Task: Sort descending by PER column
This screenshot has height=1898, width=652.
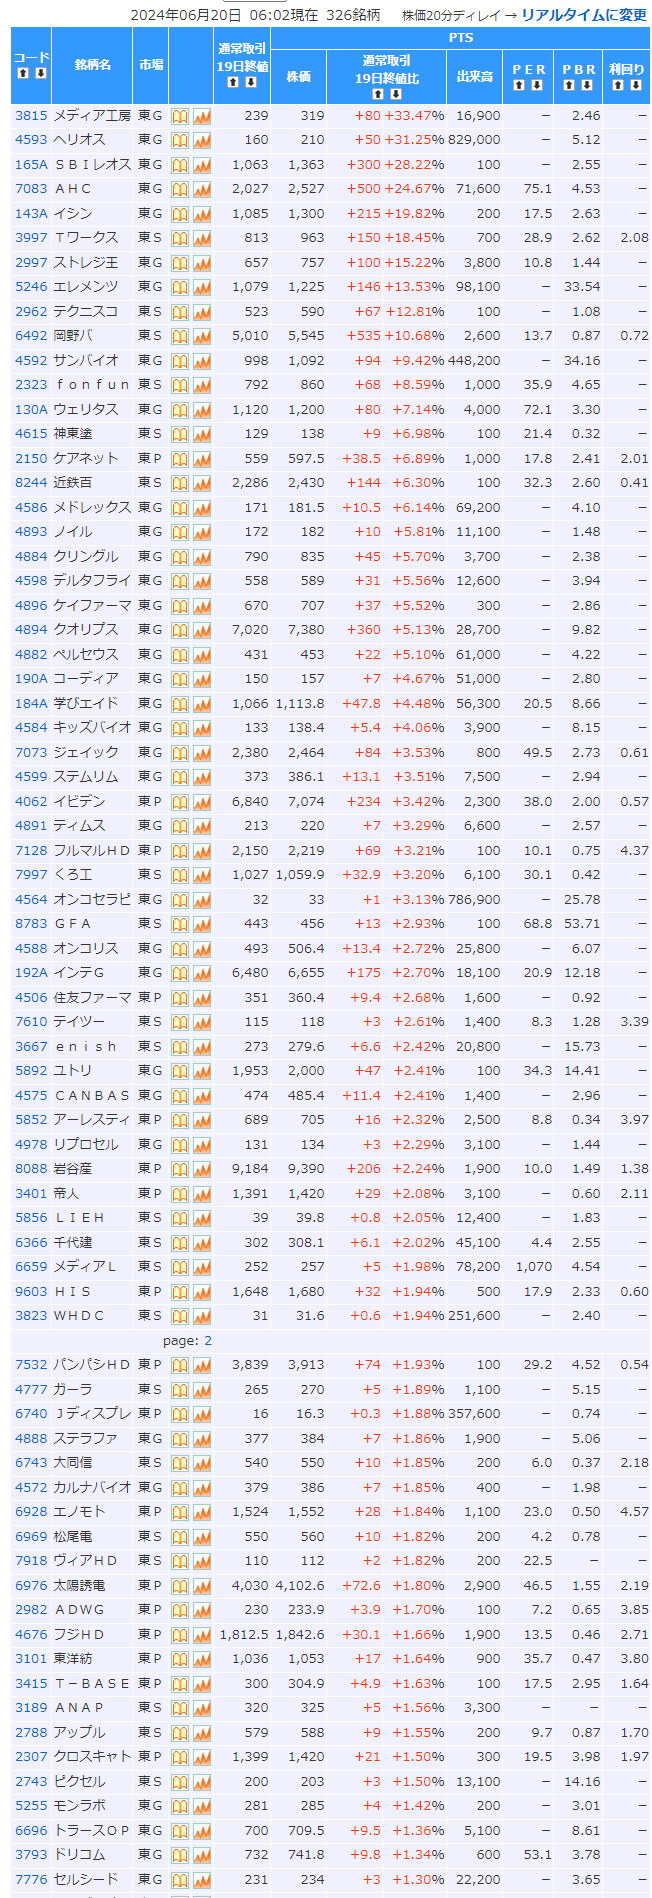Action: tap(537, 85)
